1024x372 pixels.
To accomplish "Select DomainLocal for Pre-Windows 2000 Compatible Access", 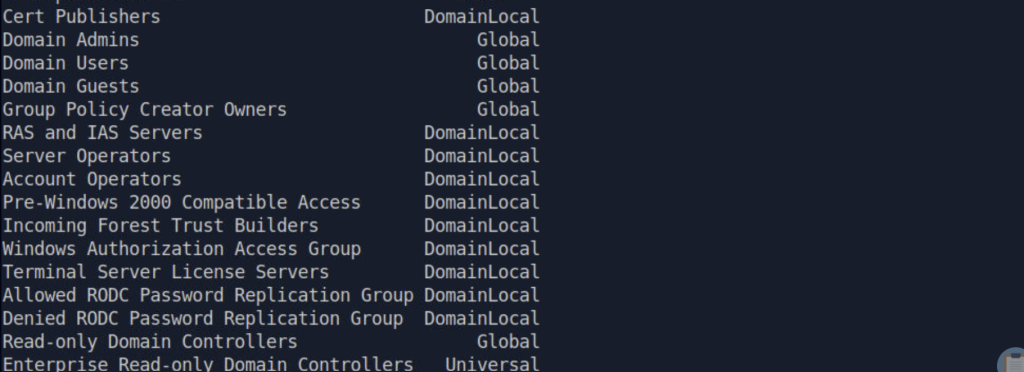I will pyautogui.click(x=482, y=202).
